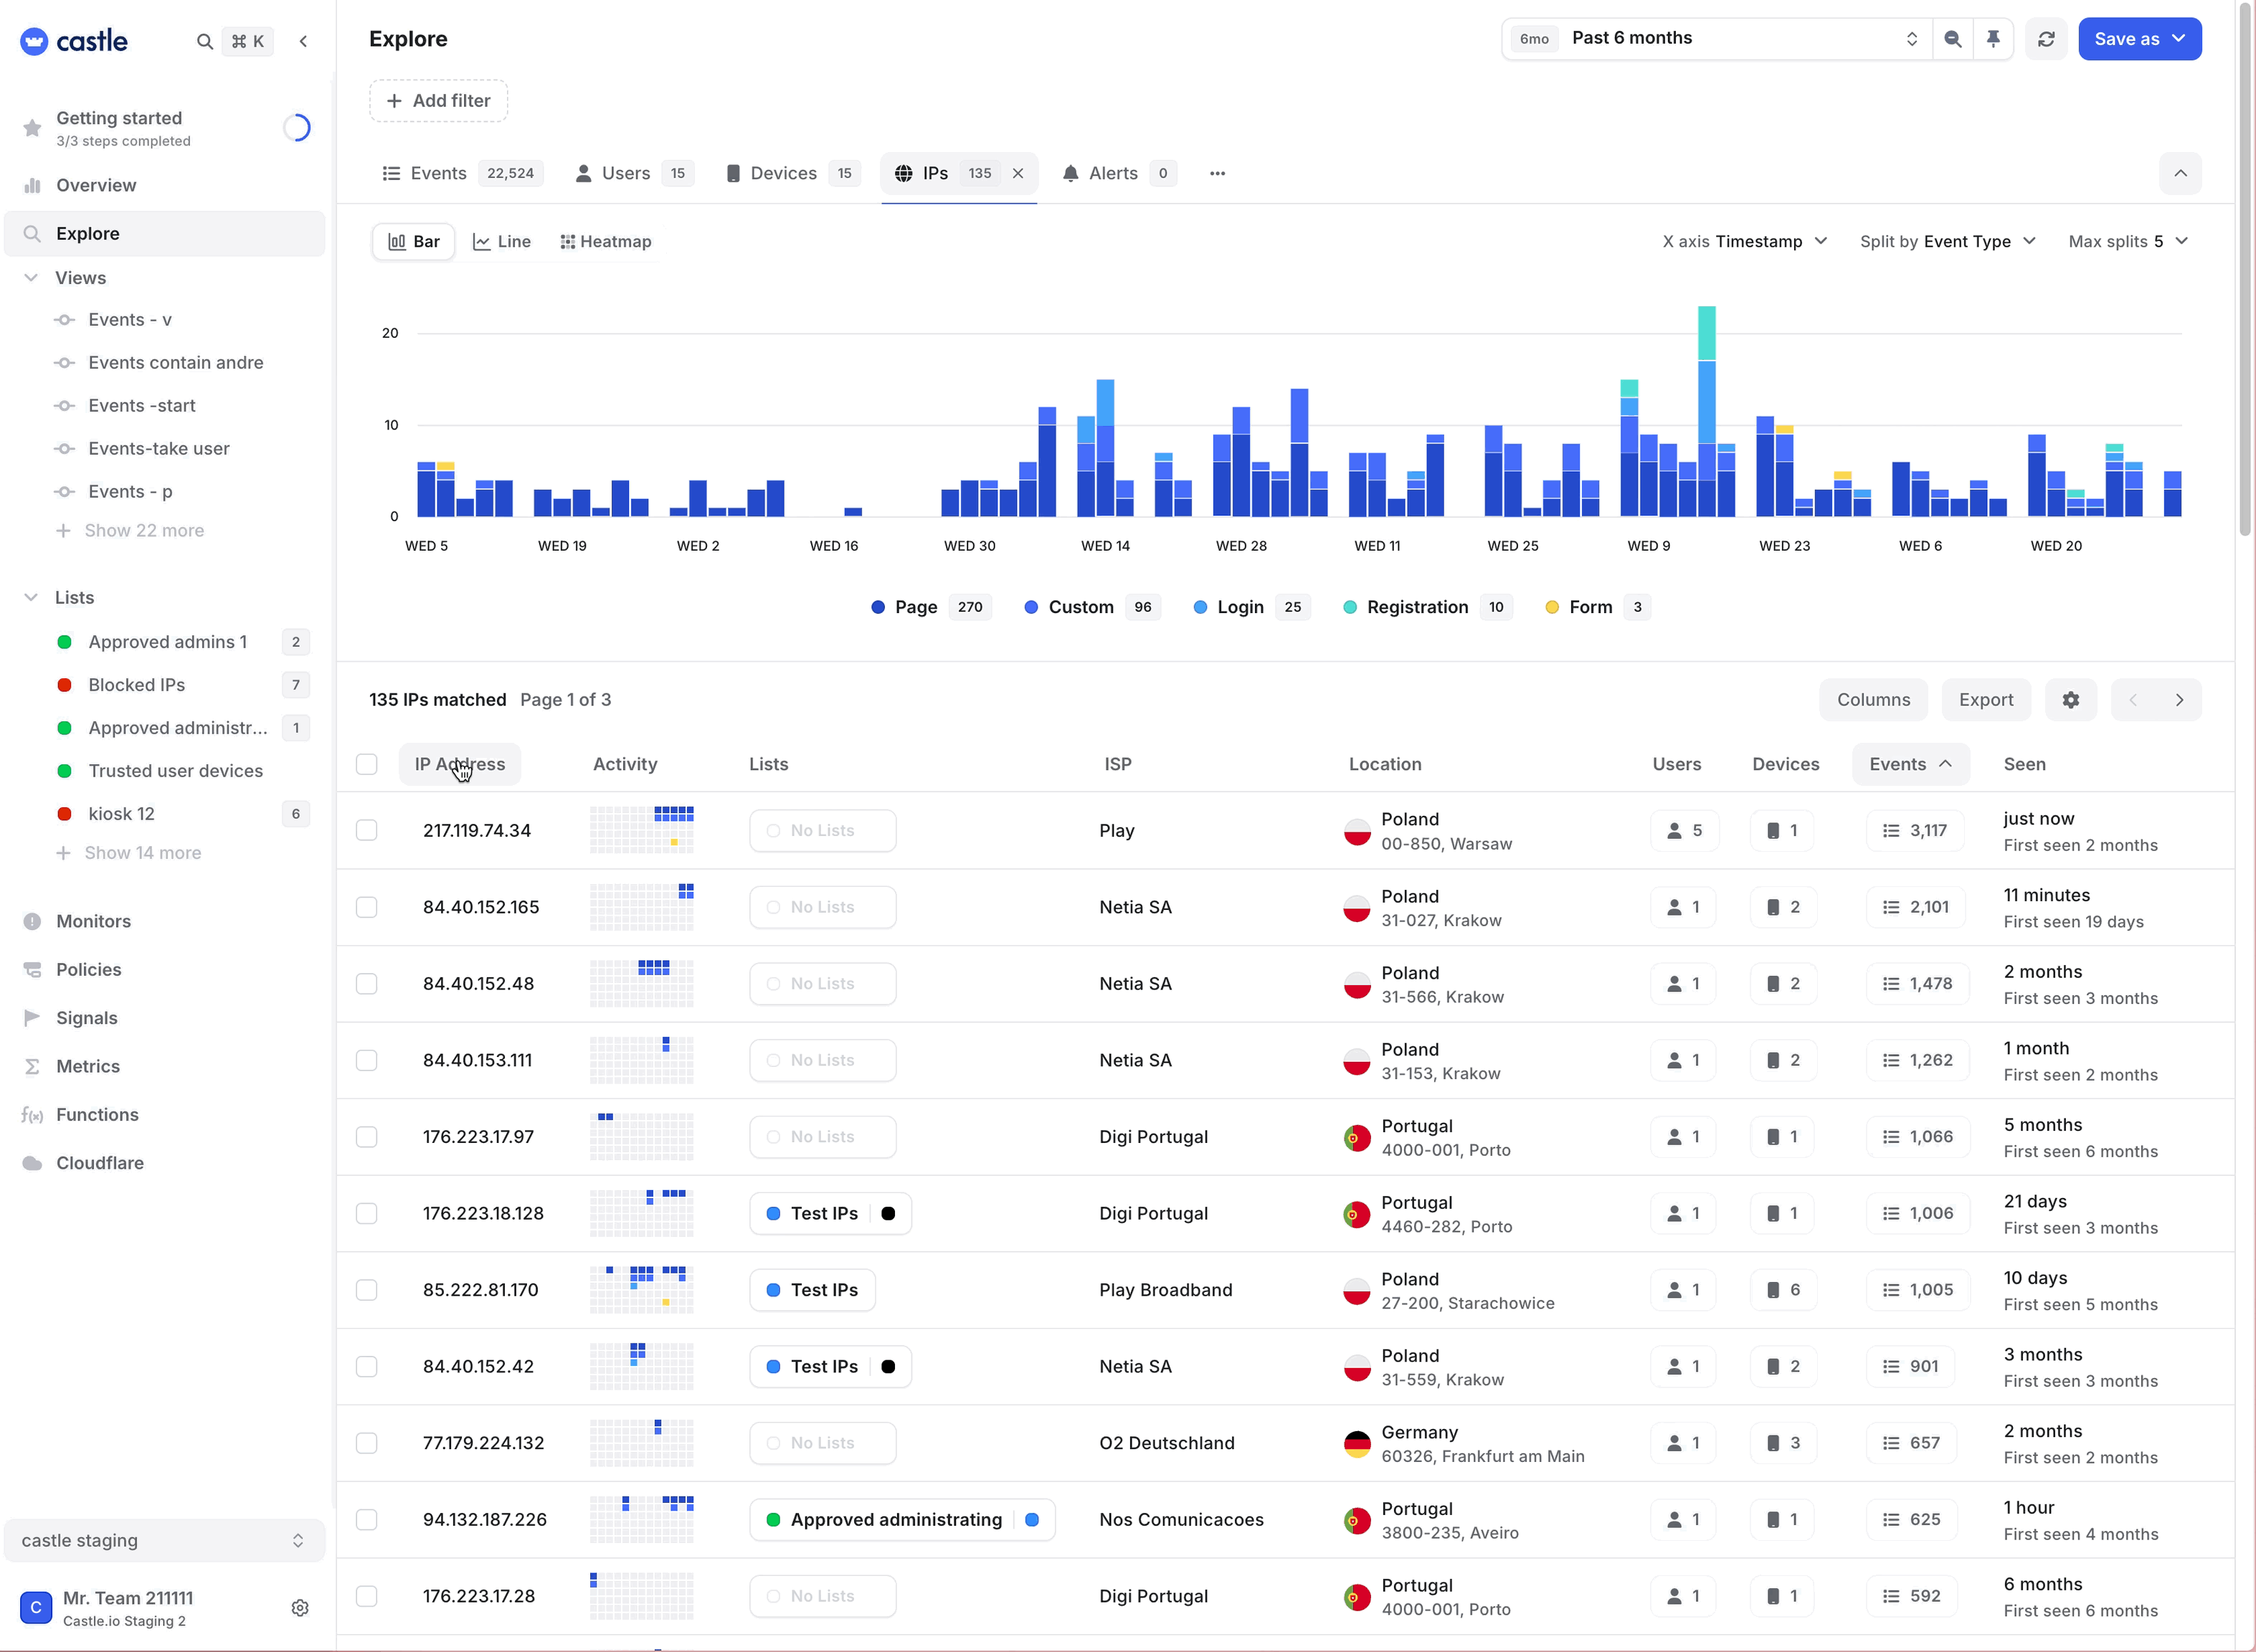The height and width of the screenshot is (1652, 2256).
Task: Select the Line chart type
Action: 502,241
